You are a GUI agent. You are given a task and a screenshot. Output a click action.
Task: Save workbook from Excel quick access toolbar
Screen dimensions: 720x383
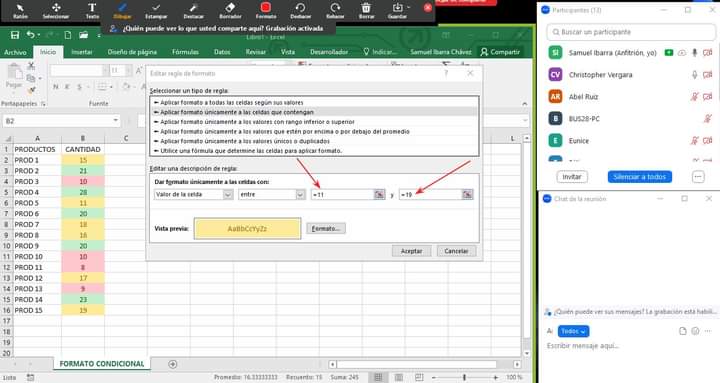pyautogui.click(x=15, y=35)
